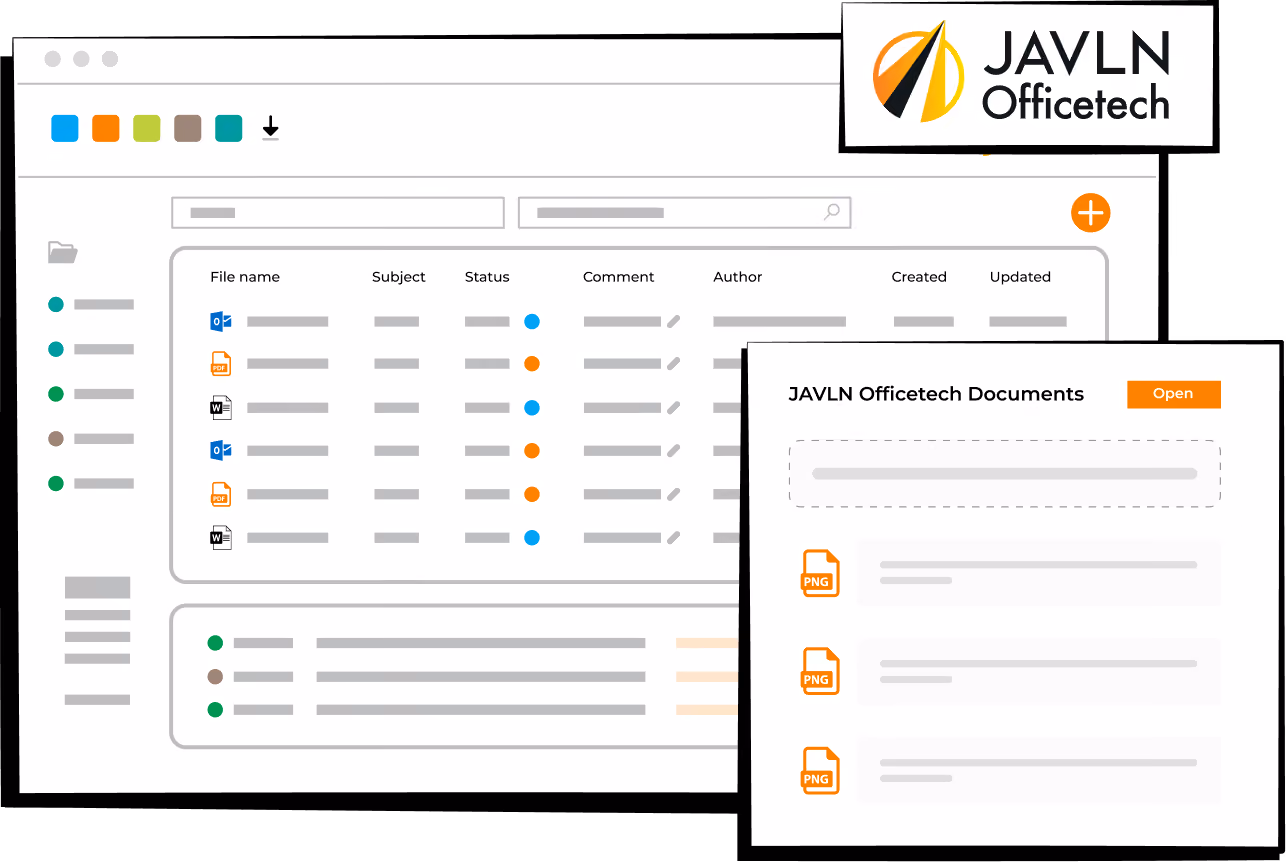This screenshot has height=862, width=1286.
Task: Edit the comment via pencil in the third row
Action: click(x=674, y=408)
